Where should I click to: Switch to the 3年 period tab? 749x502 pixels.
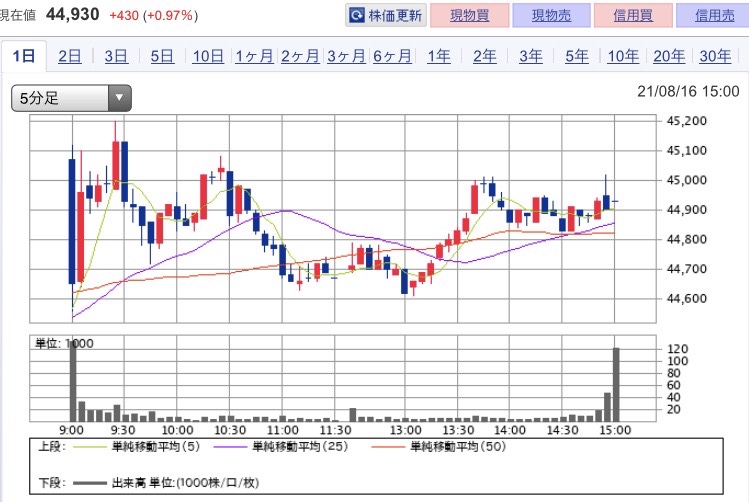click(x=531, y=56)
